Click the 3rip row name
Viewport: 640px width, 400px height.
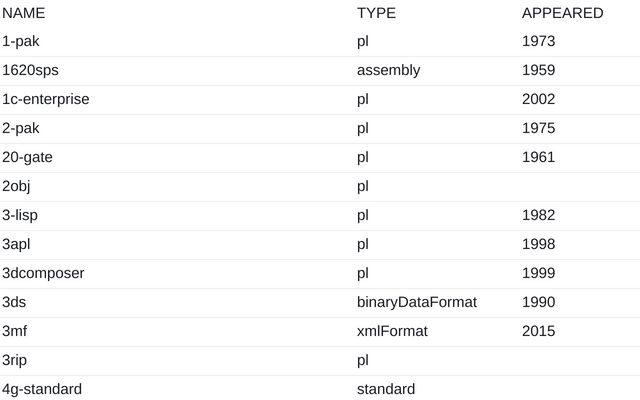17,361
